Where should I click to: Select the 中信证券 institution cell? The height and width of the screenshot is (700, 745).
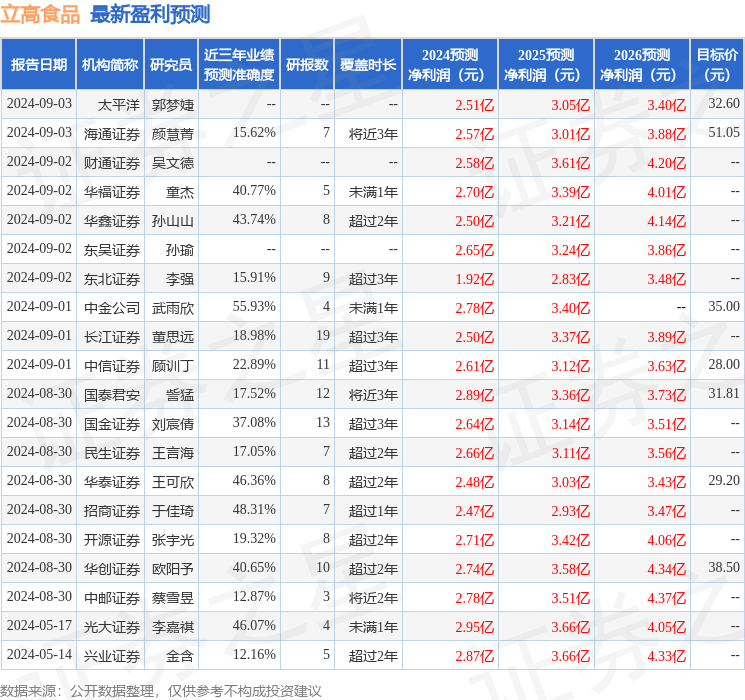[112, 365]
